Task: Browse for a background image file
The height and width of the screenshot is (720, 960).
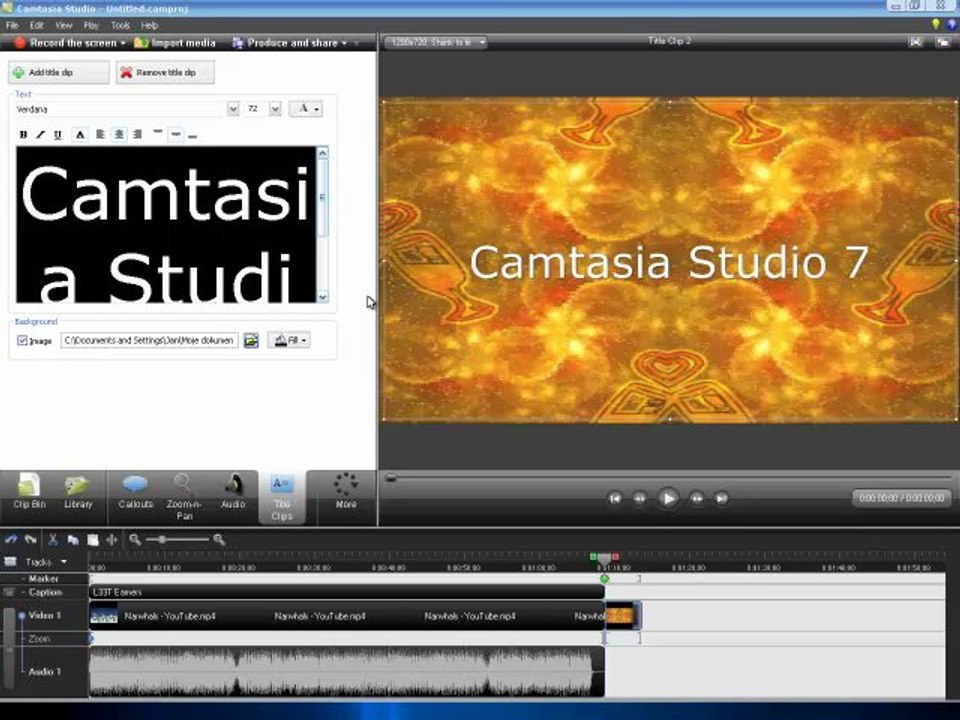Action: pos(251,340)
